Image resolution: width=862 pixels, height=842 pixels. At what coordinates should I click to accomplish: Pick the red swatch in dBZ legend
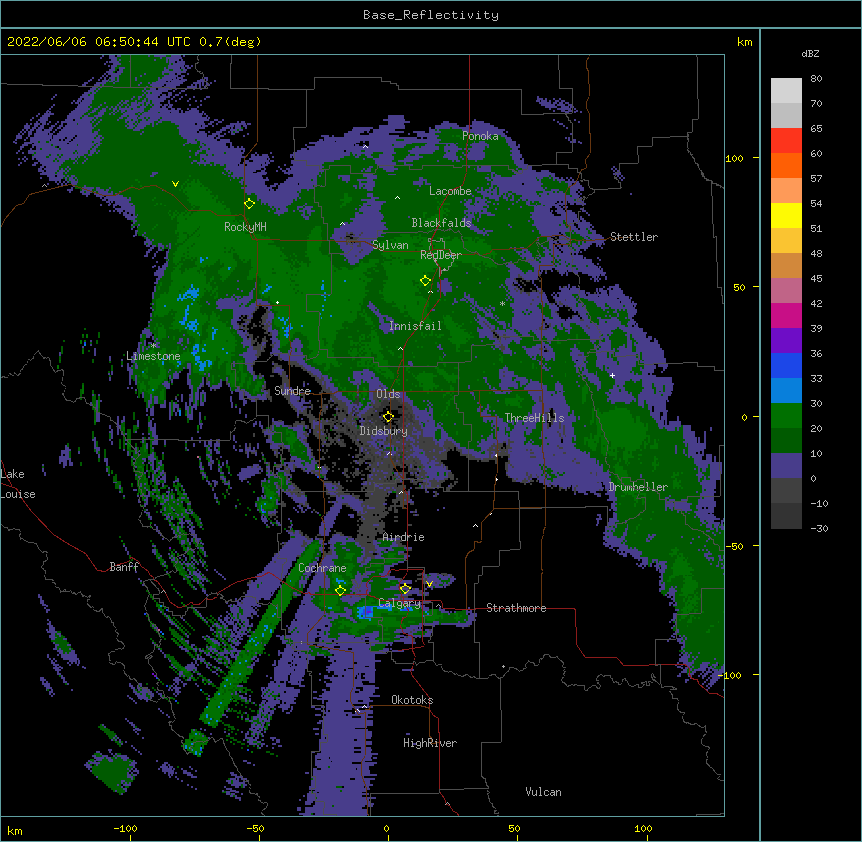coord(786,141)
